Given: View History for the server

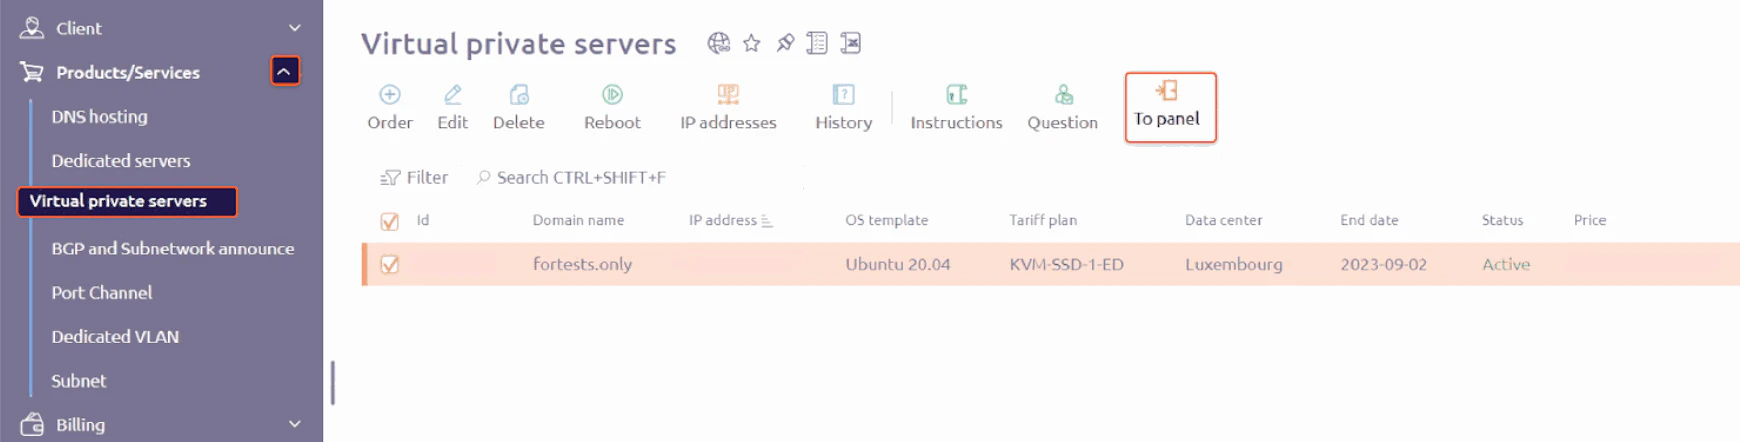Looking at the screenshot, I should 843,107.
